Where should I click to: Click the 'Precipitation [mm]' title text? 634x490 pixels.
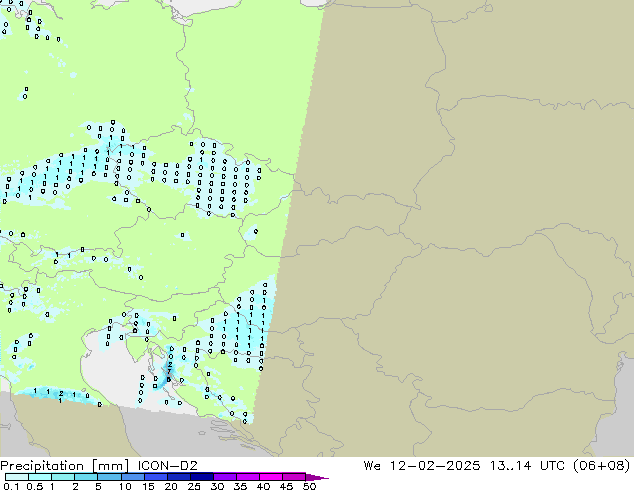click(x=65, y=466)
